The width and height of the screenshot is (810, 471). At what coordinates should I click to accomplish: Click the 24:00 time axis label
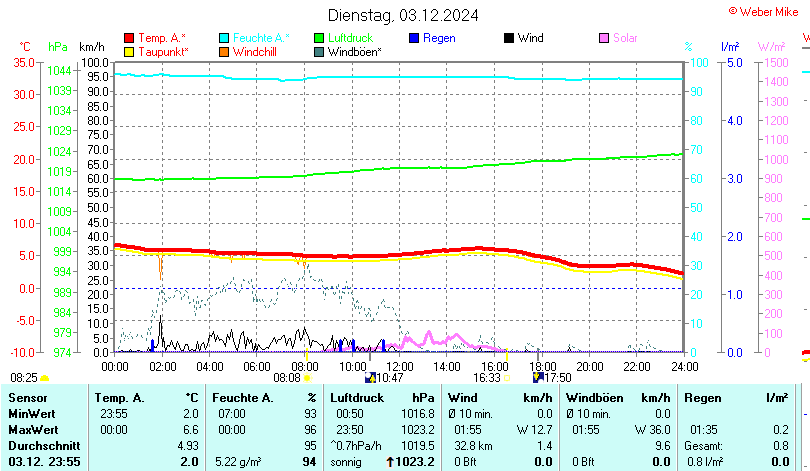pyautogui.click(x=684, y=367)
